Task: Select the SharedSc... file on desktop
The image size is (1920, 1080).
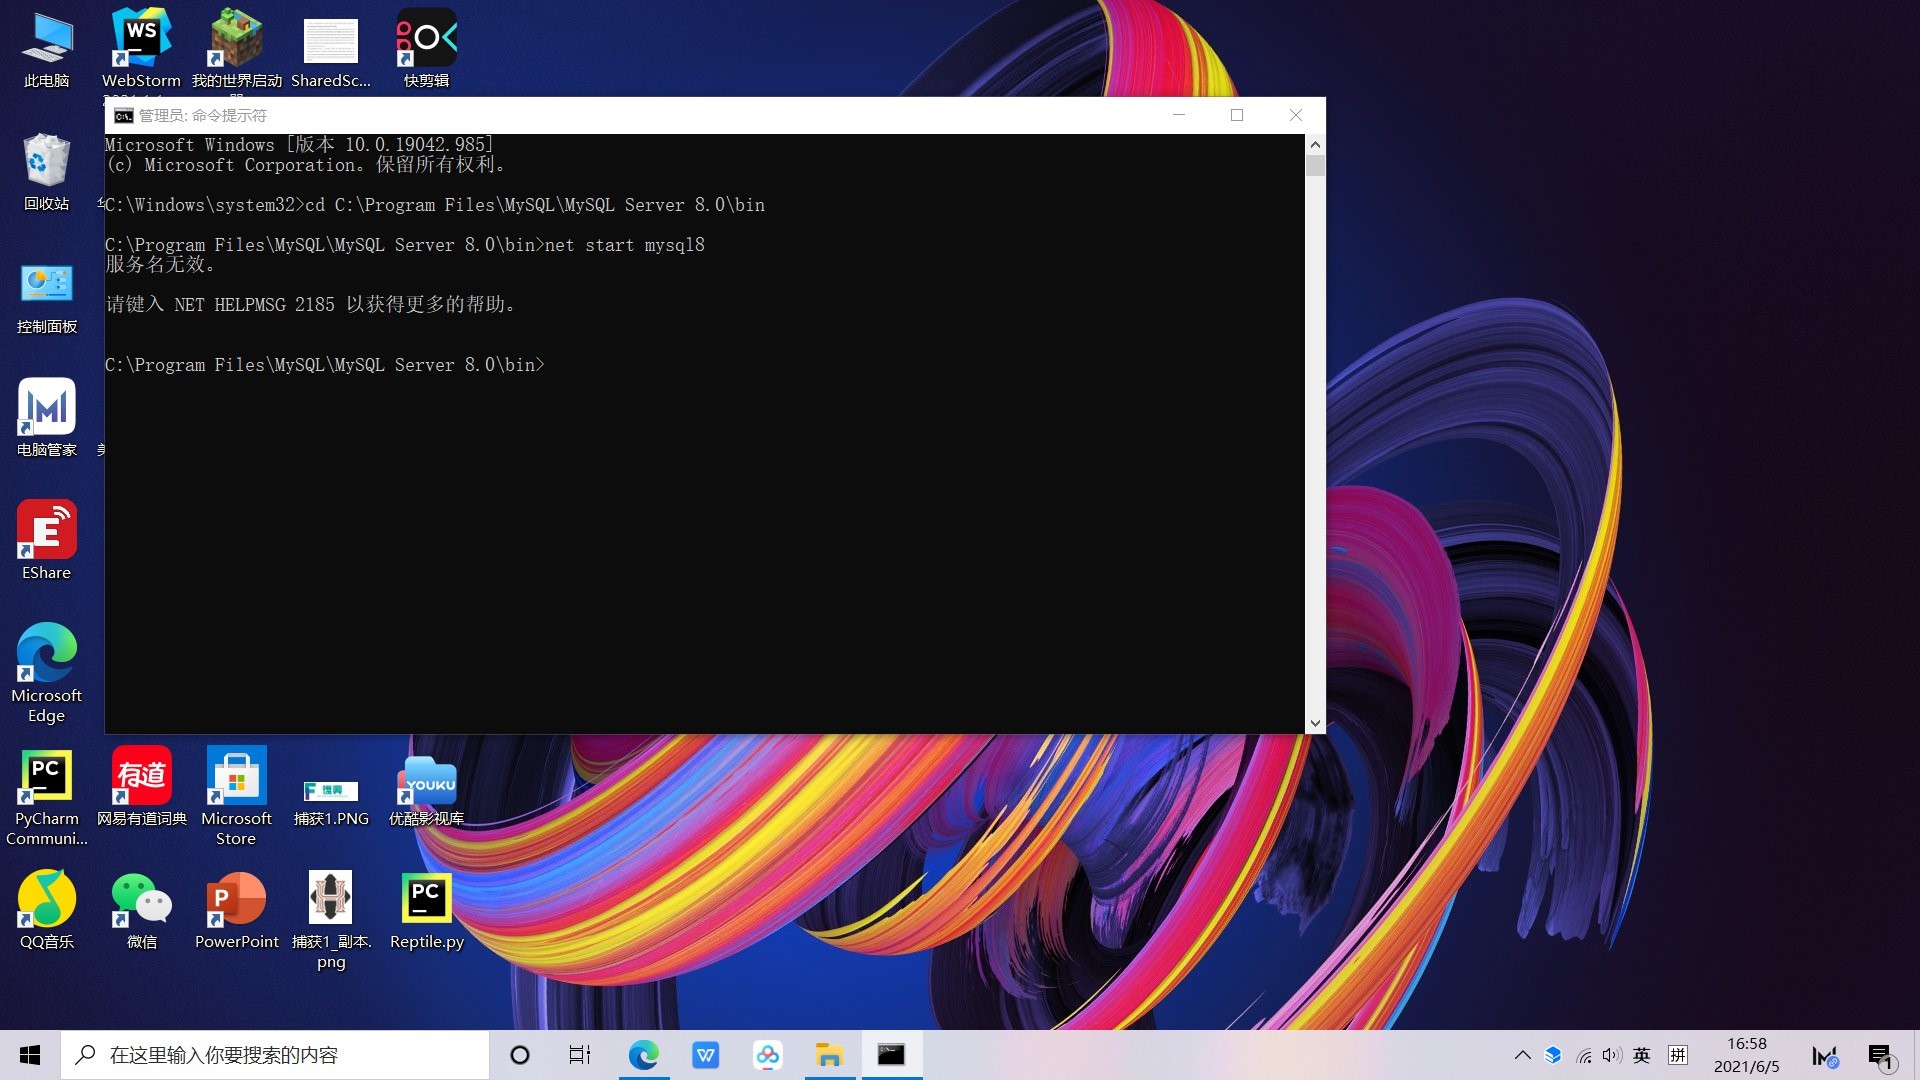Action: point(331,50)
